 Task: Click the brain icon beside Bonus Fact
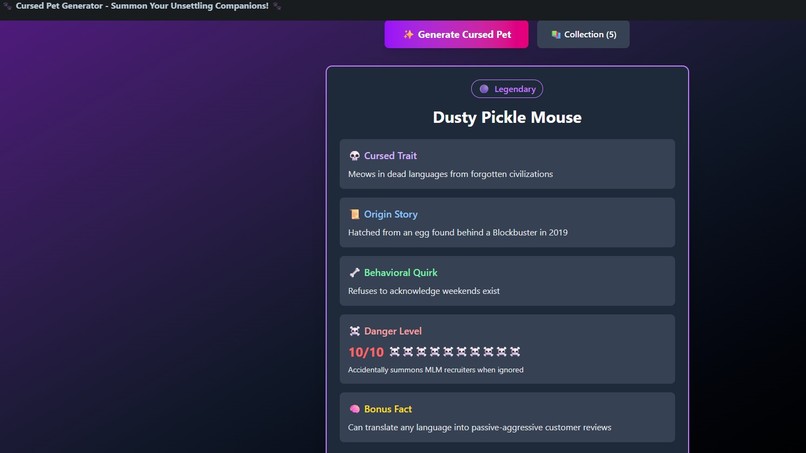coord(354,409)
